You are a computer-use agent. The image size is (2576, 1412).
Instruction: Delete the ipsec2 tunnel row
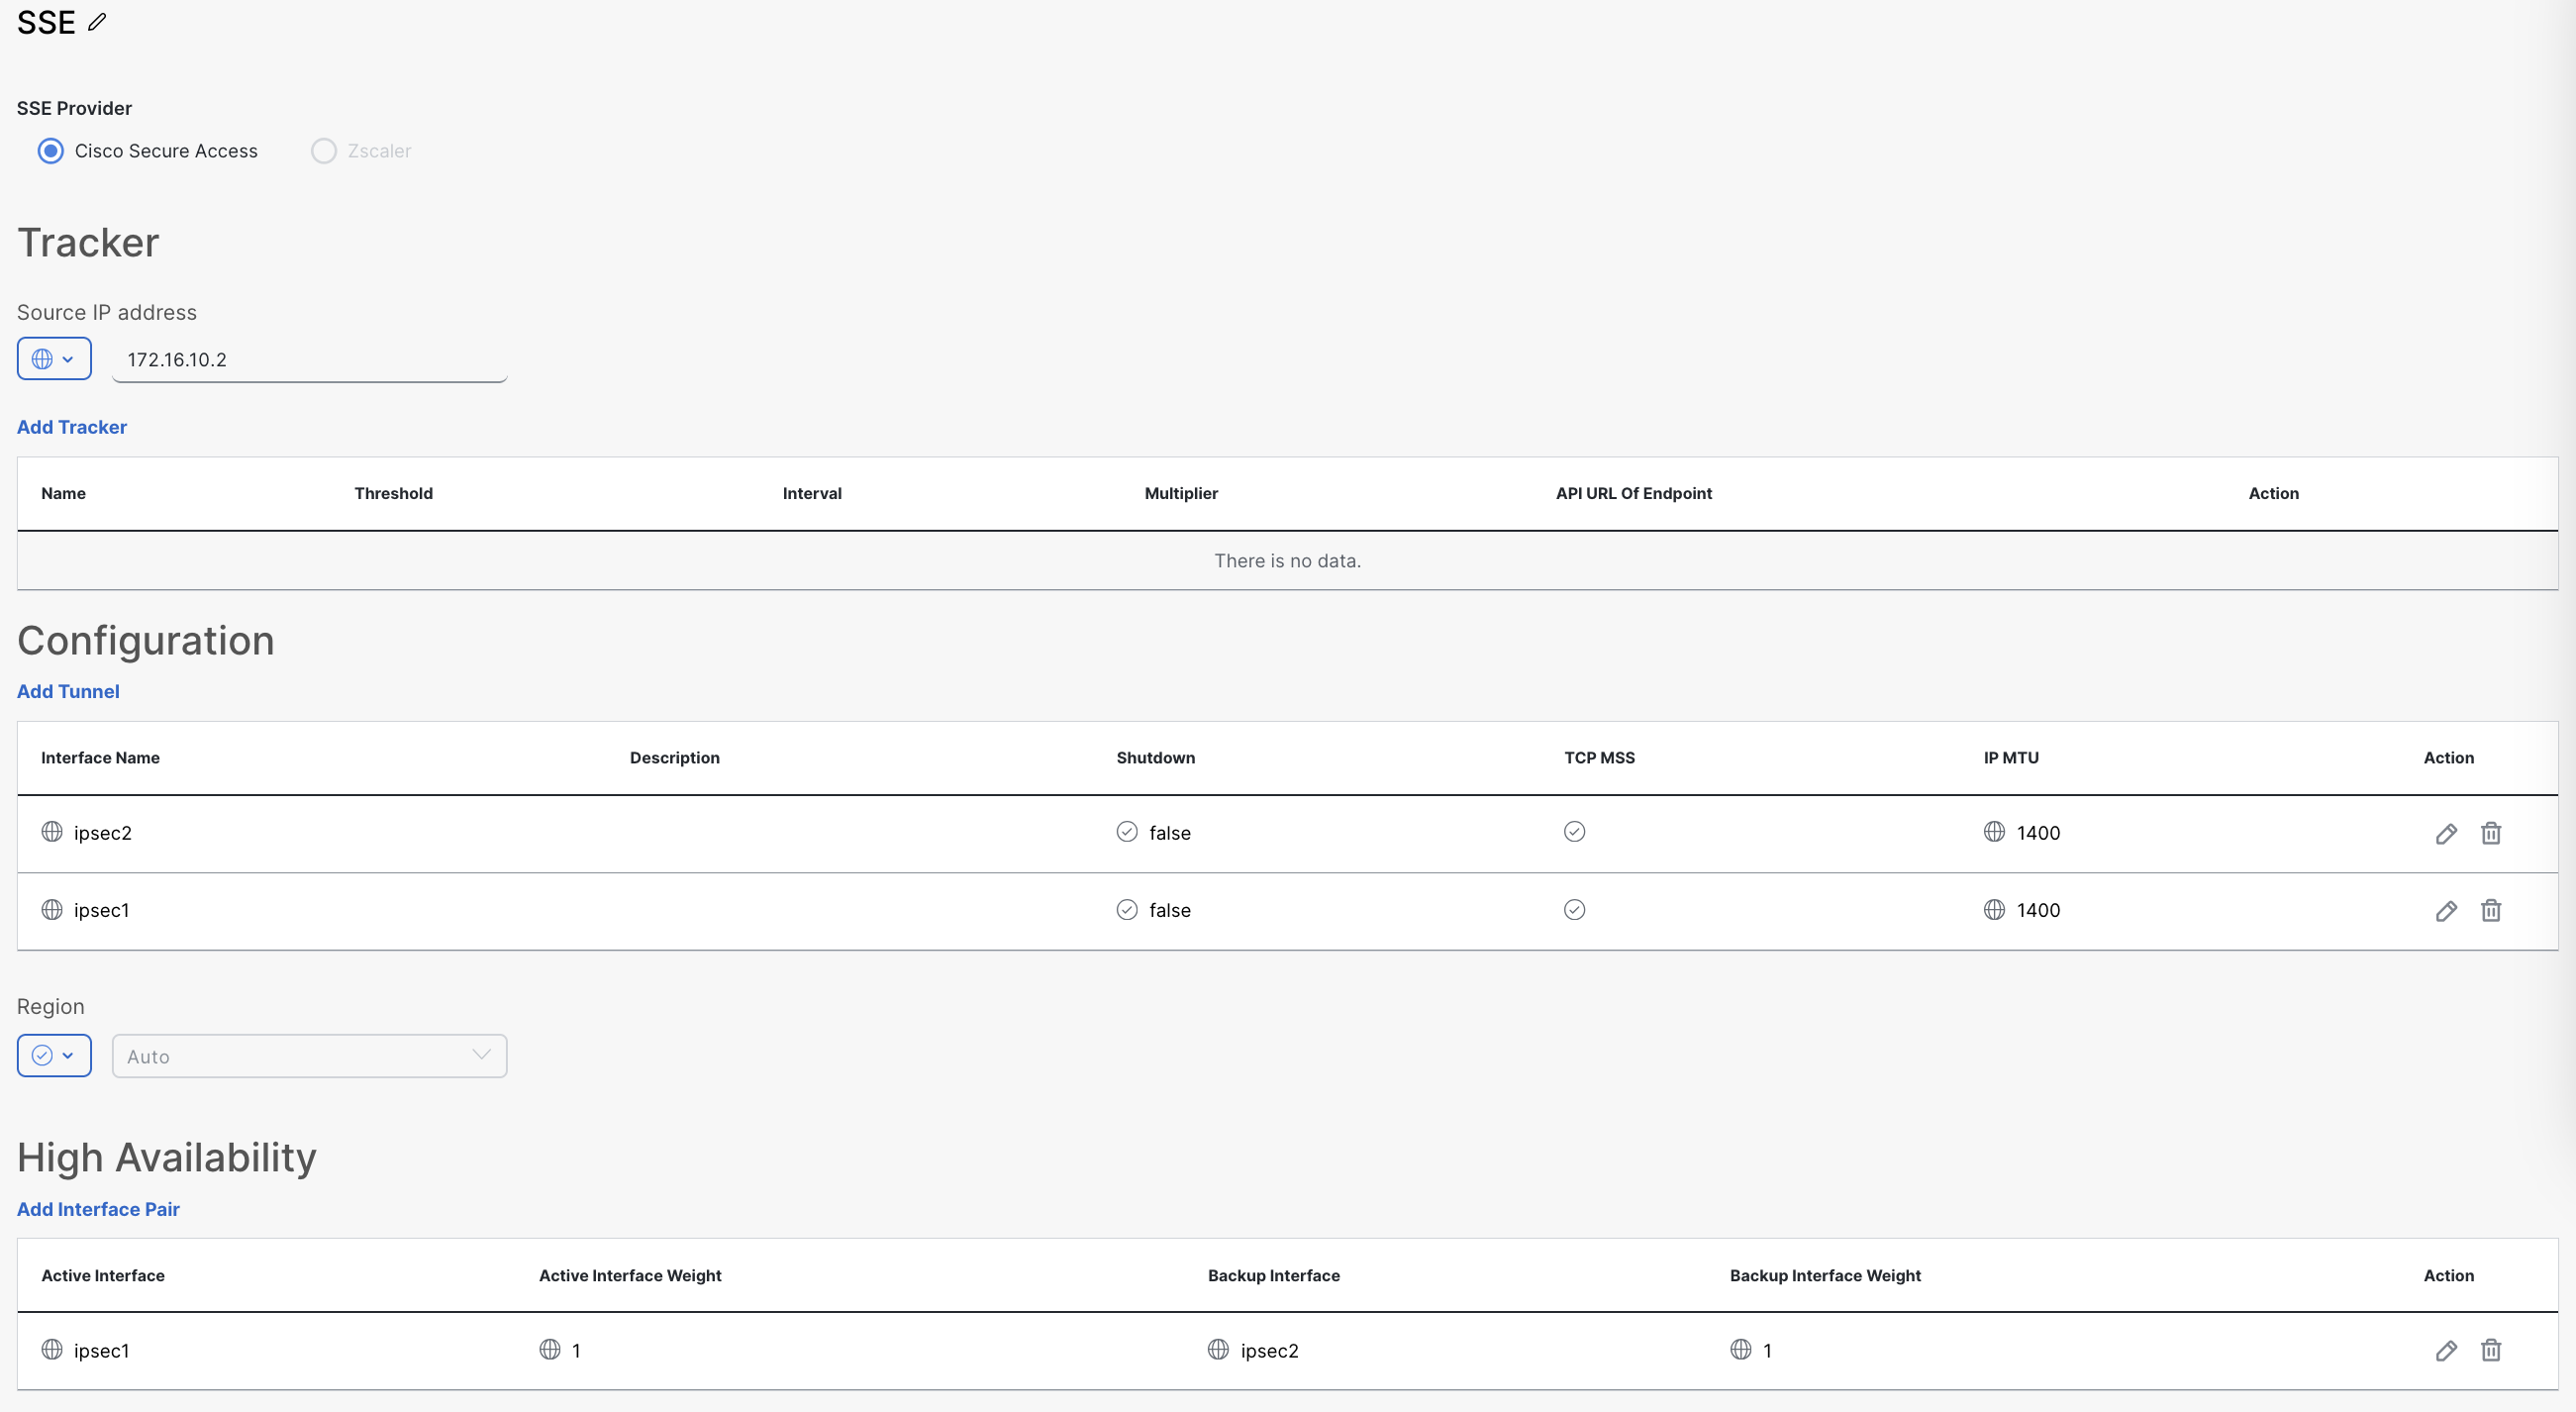tap(2490, 833)
